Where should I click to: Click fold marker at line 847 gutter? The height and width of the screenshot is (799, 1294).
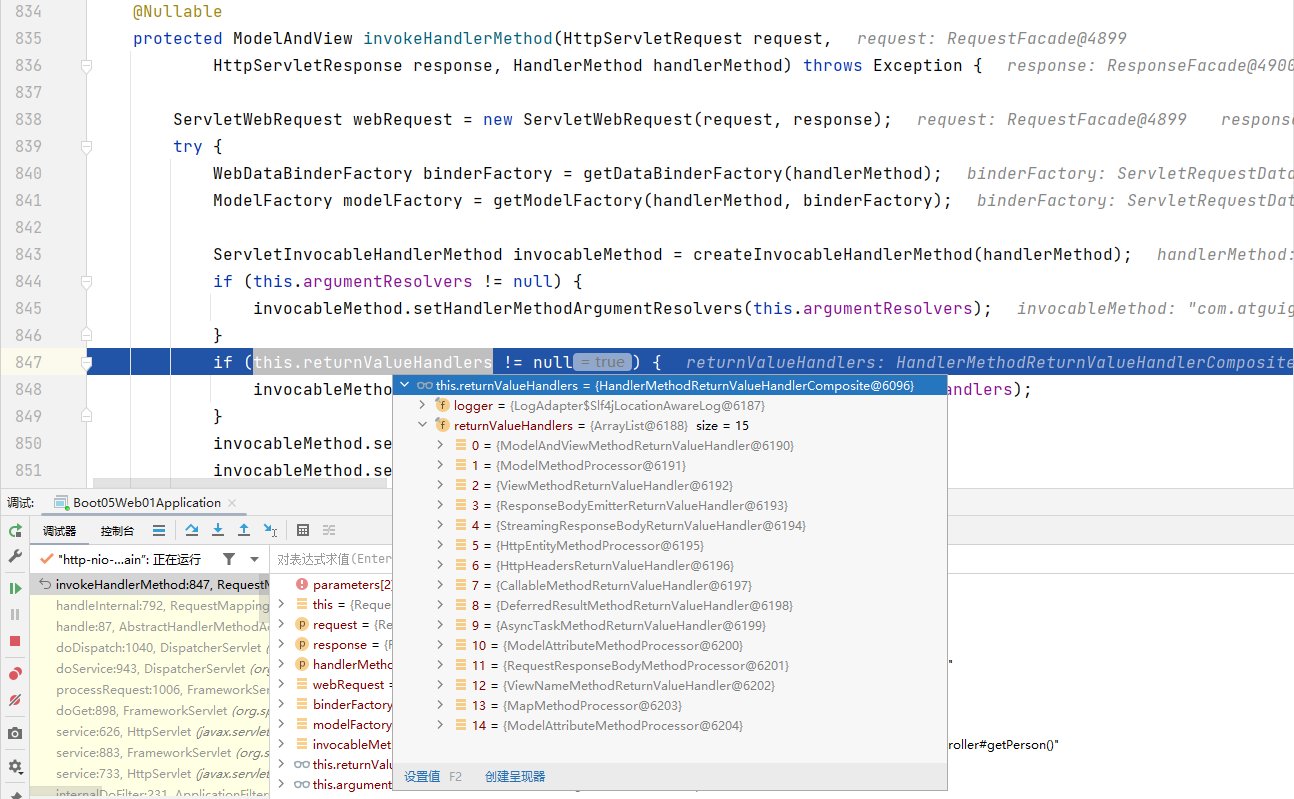click(x=87, y=362)
